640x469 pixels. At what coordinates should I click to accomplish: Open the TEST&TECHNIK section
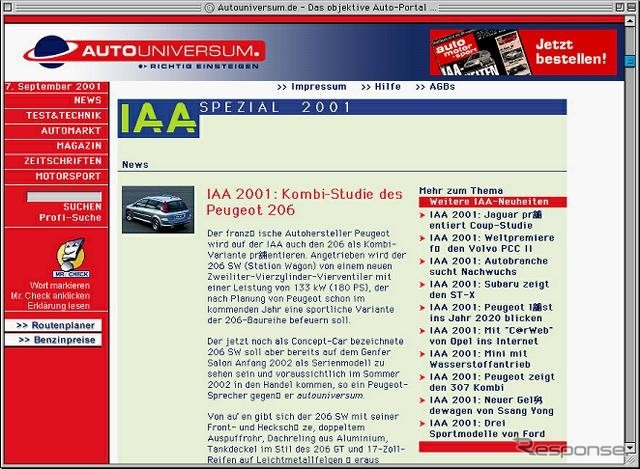pos(64,116)
